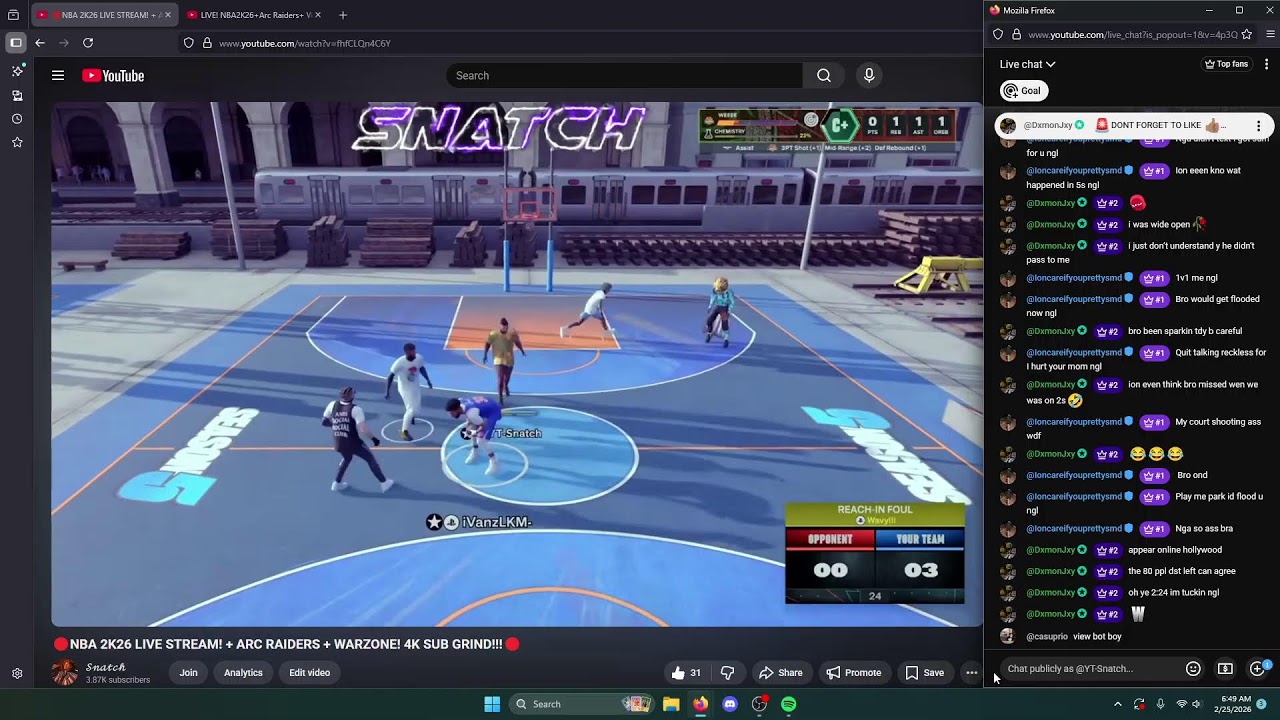Click the Goal chip in chat
Image resolution: width=1280 pixels, height=720 pixels.
[x=1024, y=91]
